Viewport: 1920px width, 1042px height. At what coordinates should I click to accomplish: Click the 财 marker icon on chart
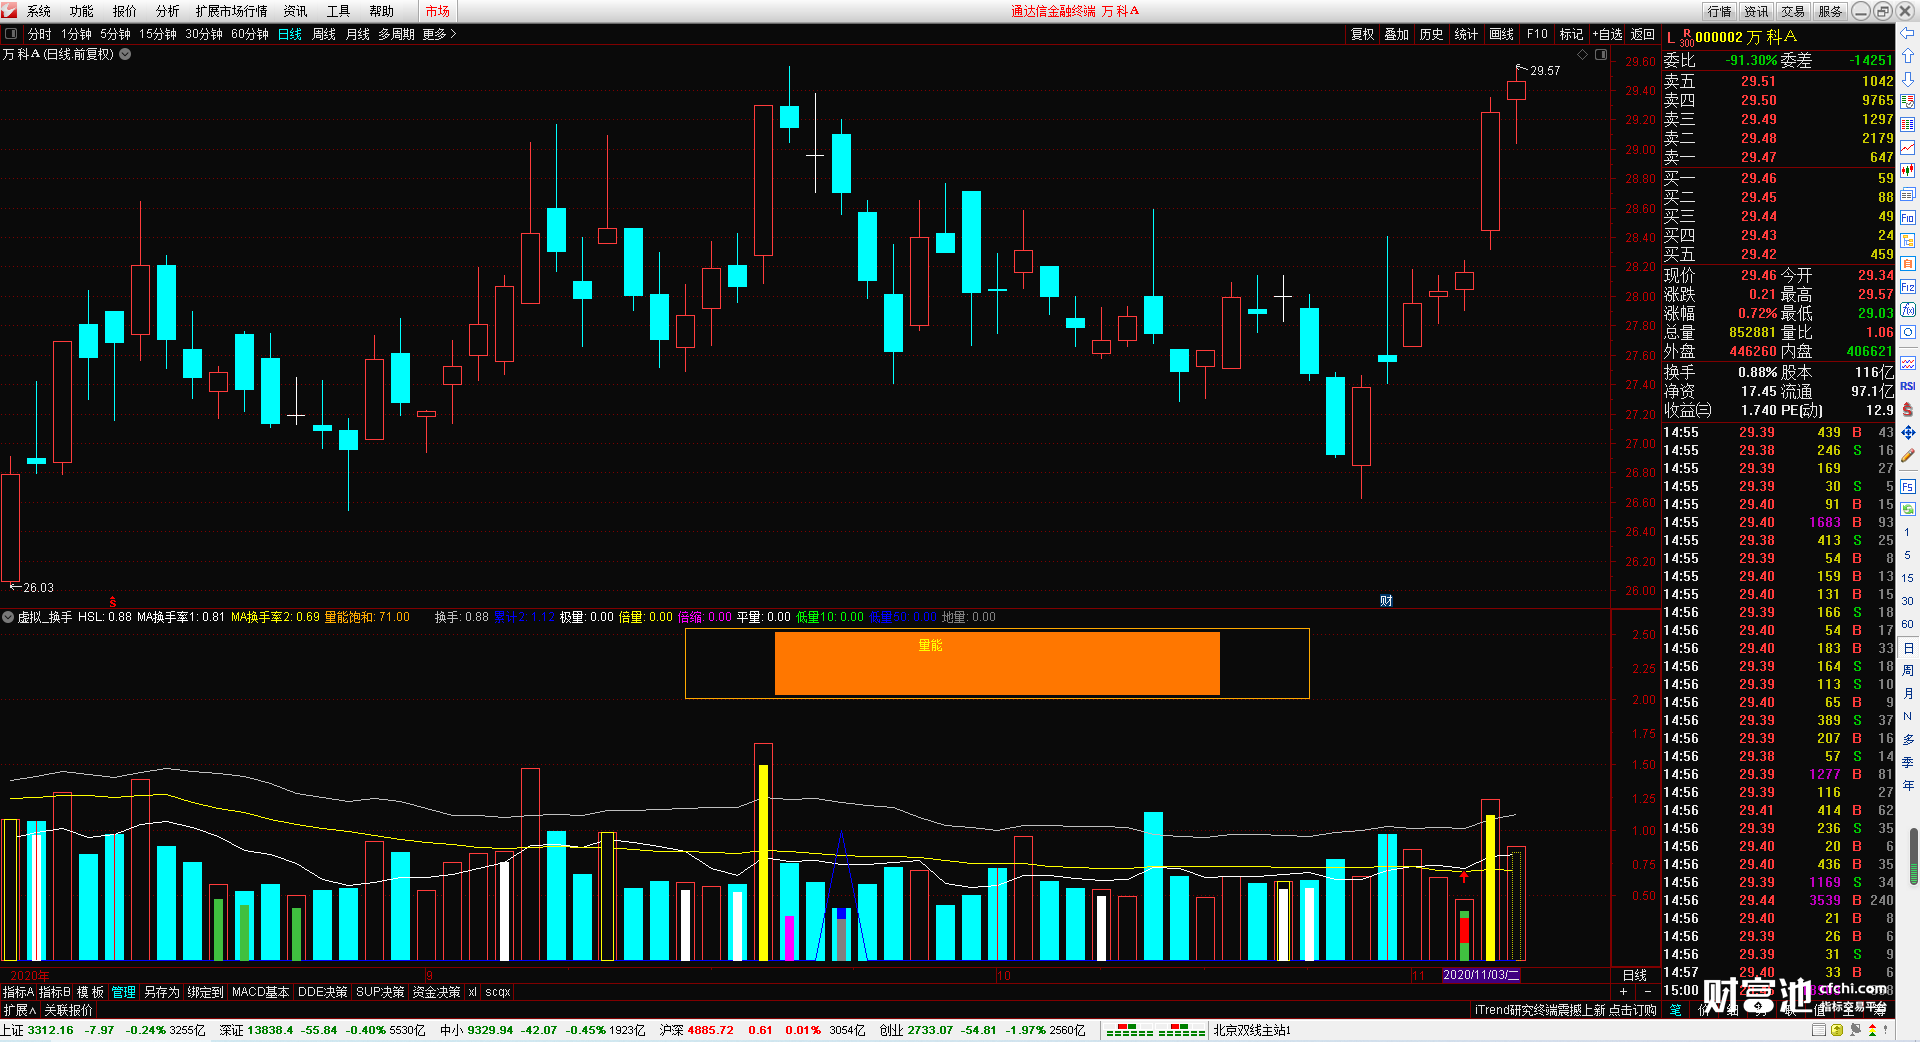1386,600
